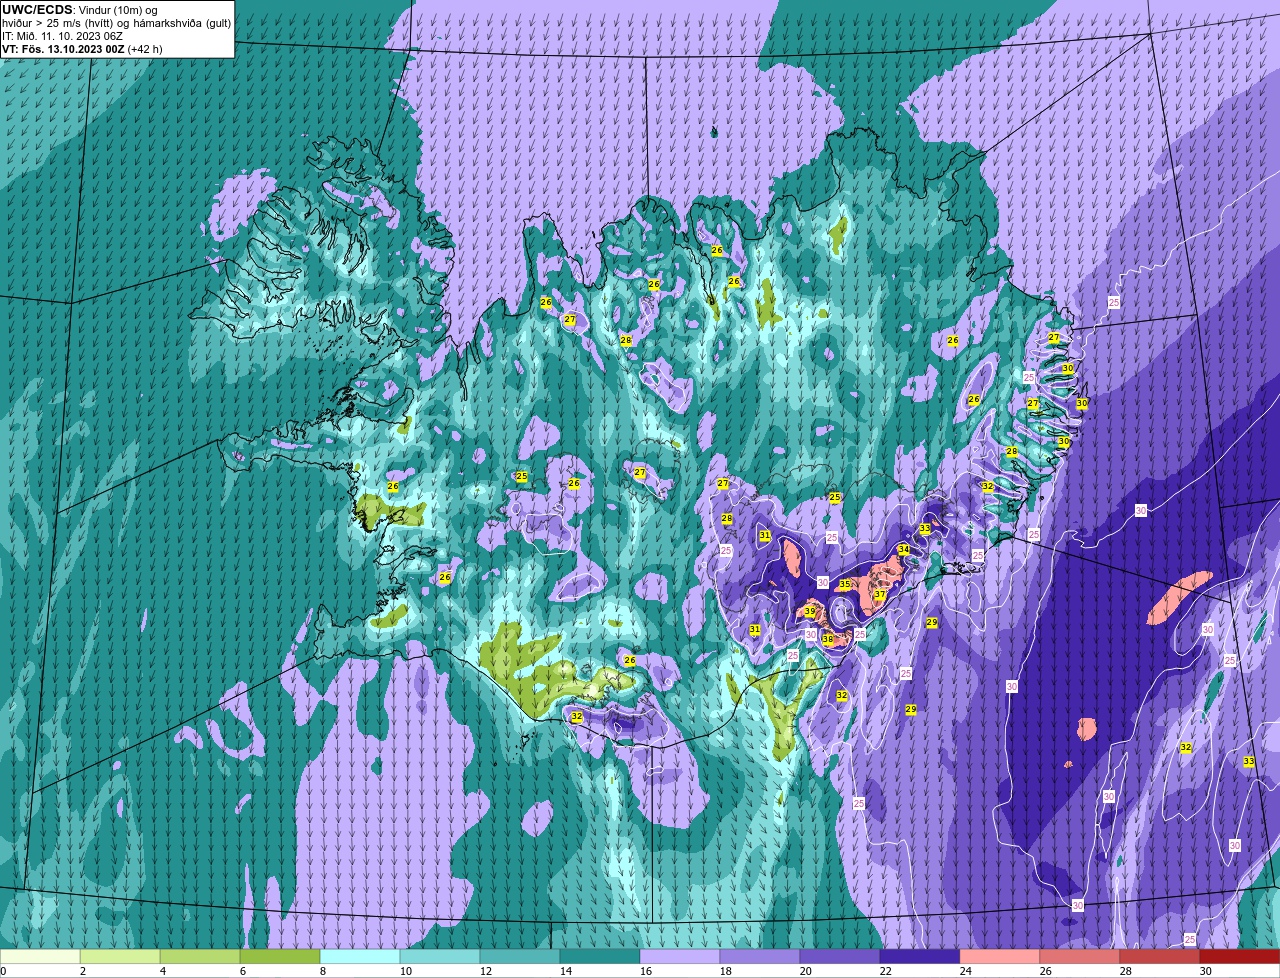This screenshot has height=978, width=1280.
Task: Click the legend tick label 12
Action: click(486, 971)
